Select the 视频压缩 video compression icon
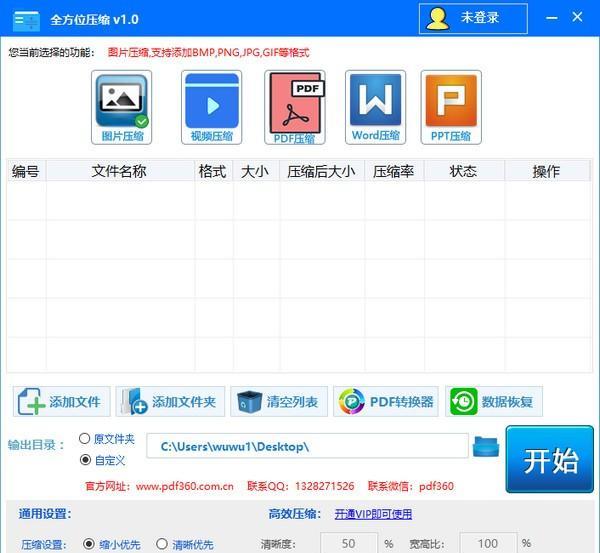600x553 pixels. coord(212,107)
